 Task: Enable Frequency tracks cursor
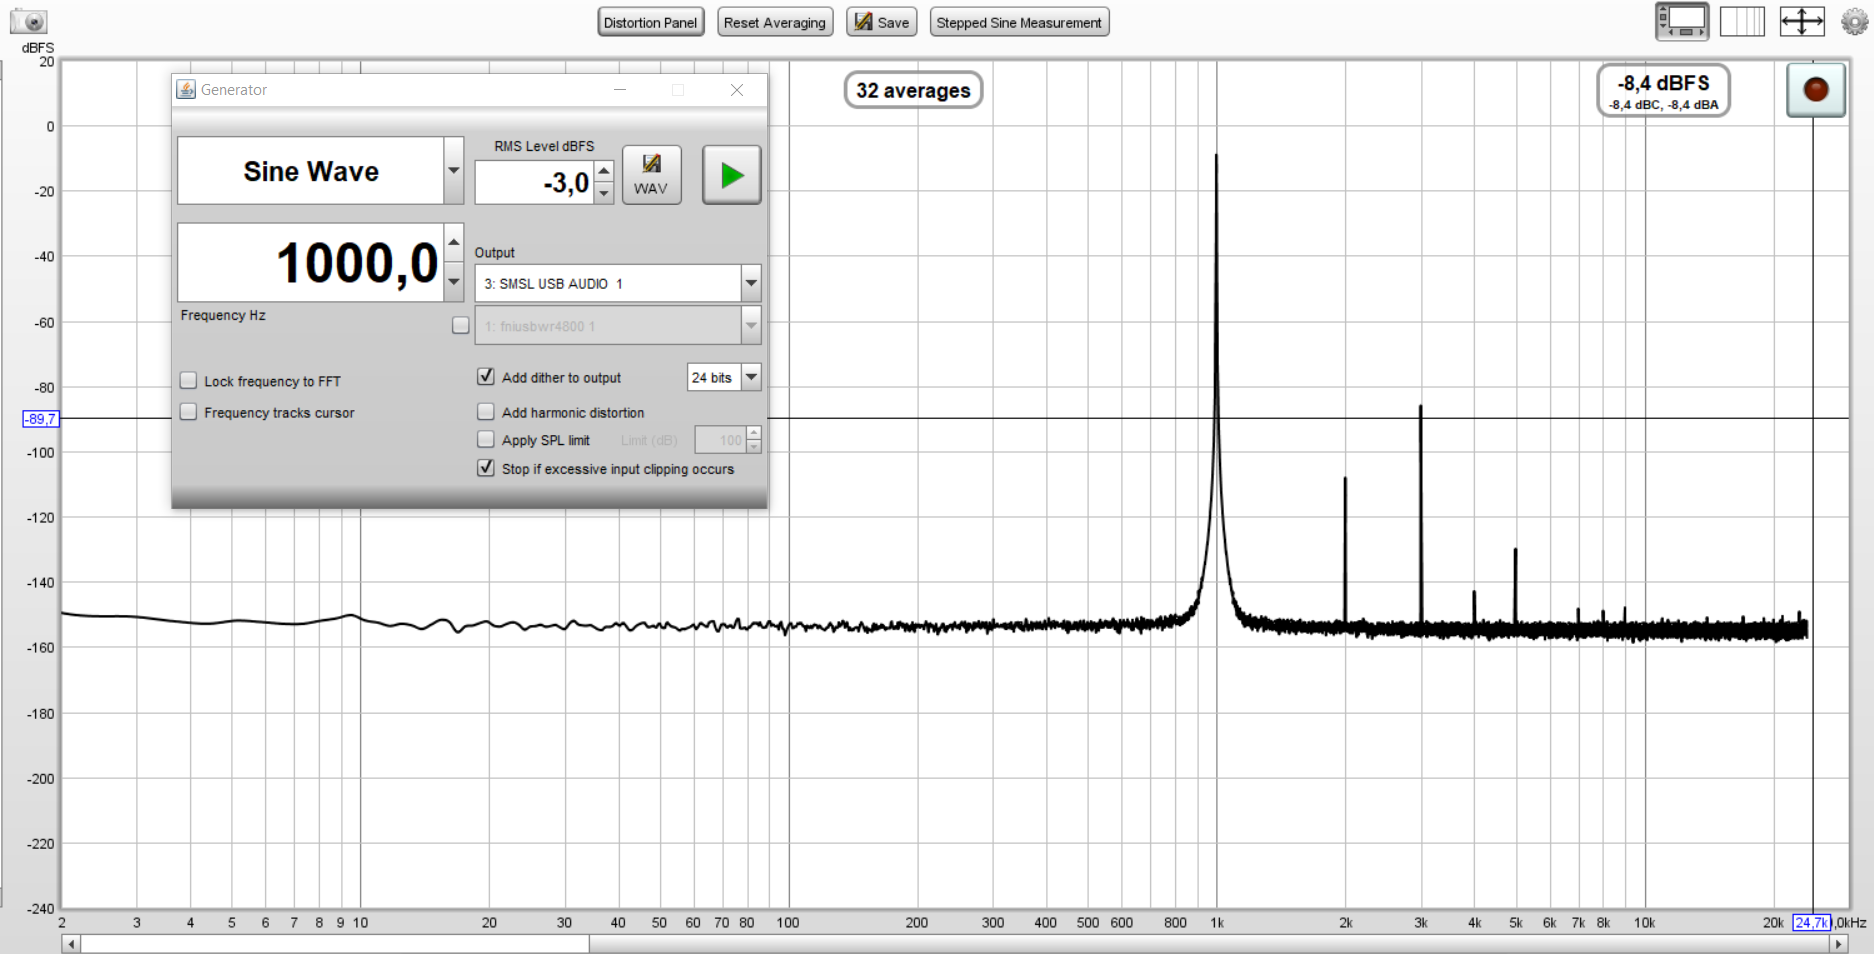point(188,411)
